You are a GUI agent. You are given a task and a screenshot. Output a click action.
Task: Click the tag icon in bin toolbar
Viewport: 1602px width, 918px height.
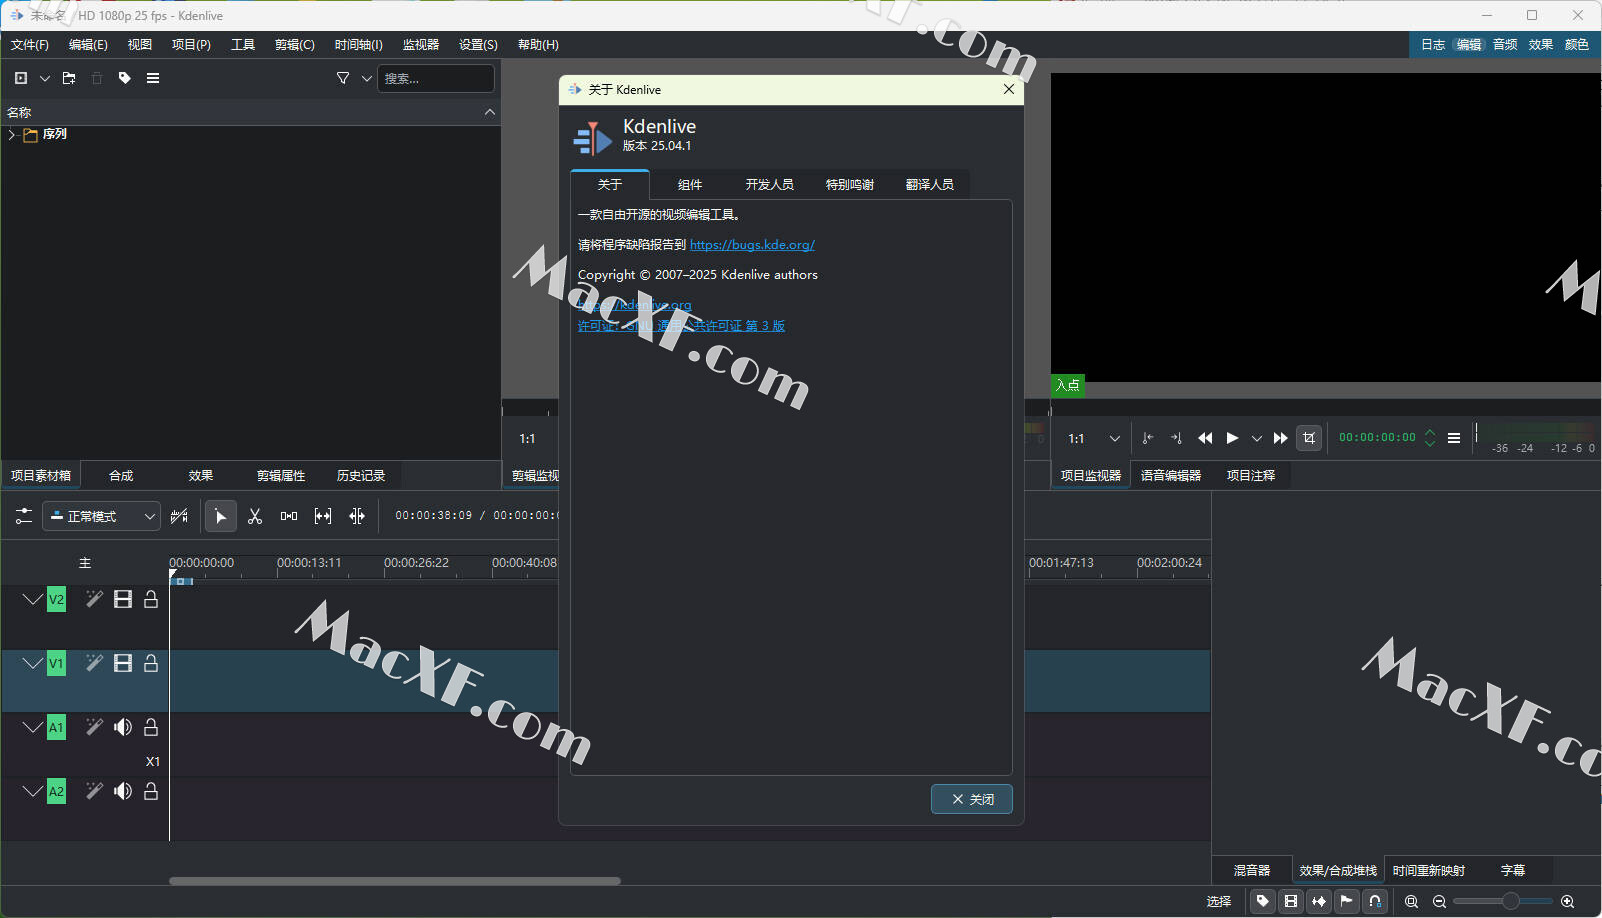[x=125, y=78]
